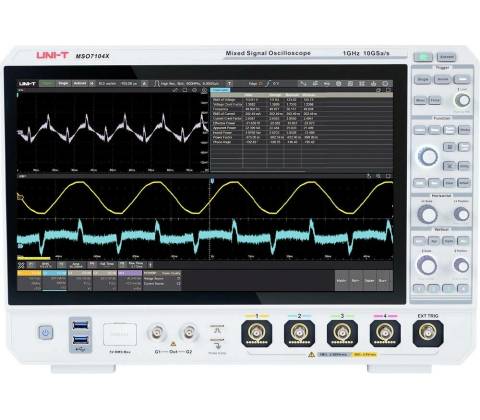Image resolution: width=480 pixels, height=420 pixels.
Task: Toggle the green on-screen Run/Stop button
Action: point(47,84)
